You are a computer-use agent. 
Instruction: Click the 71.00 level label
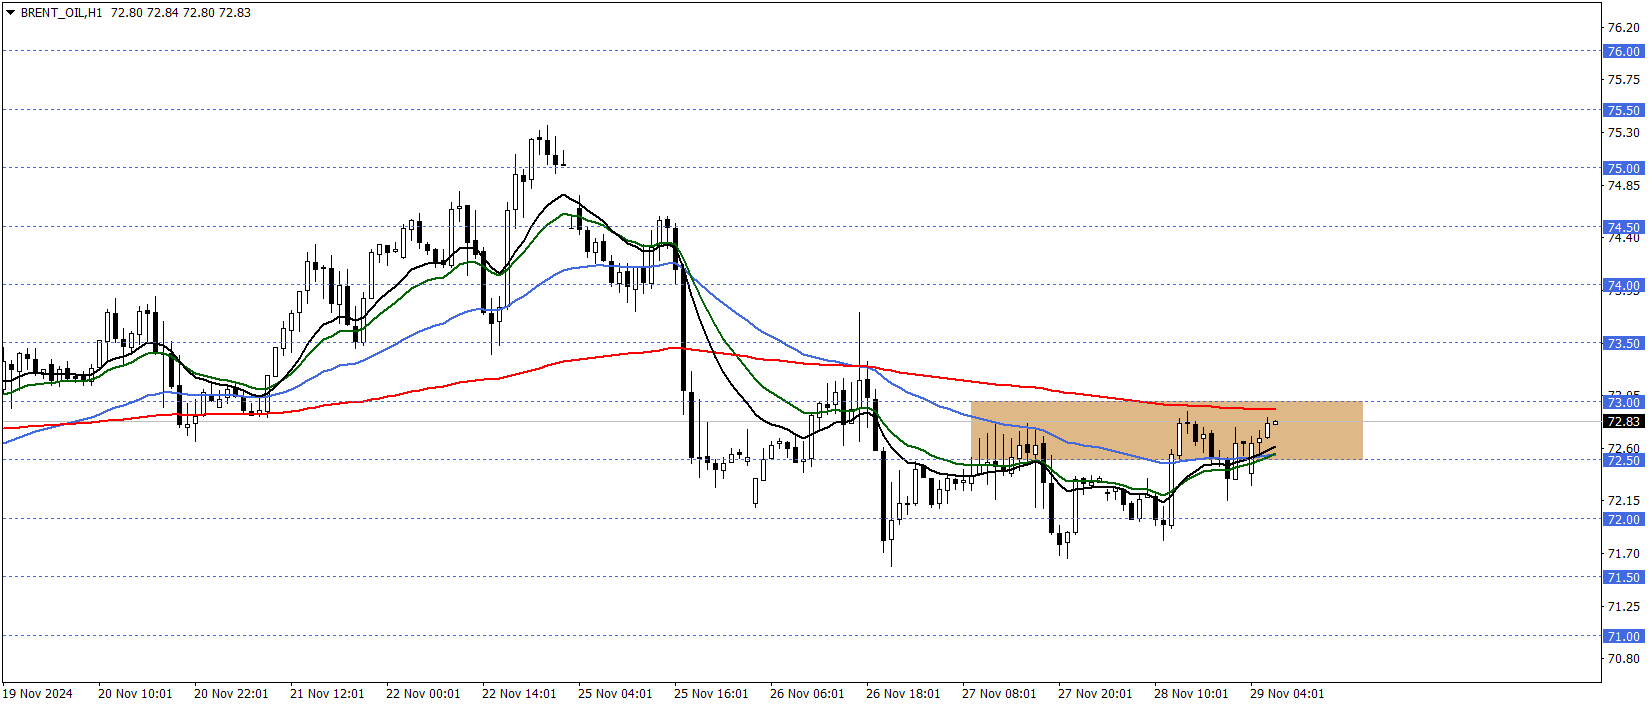coord(1623,636)
